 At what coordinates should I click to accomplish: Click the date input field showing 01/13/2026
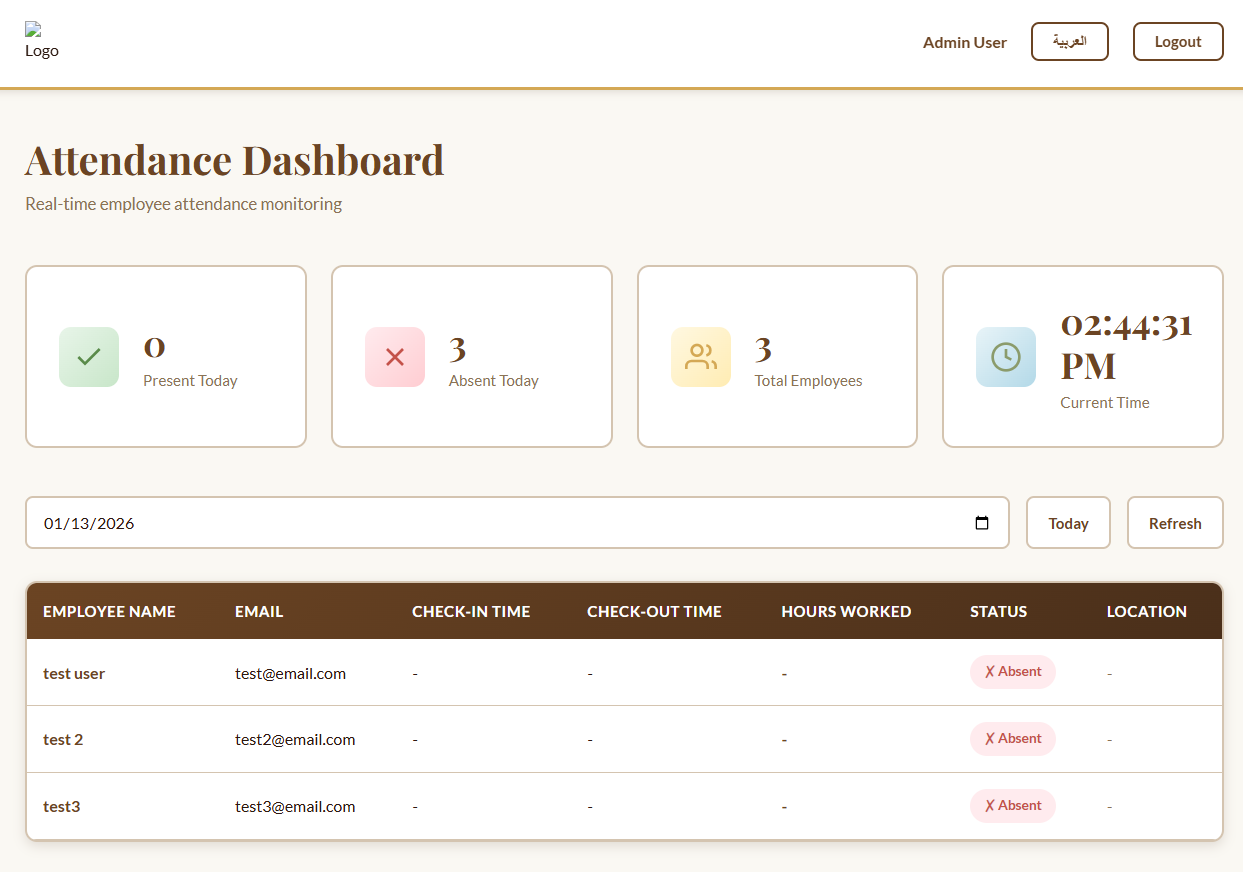point(517,523)
